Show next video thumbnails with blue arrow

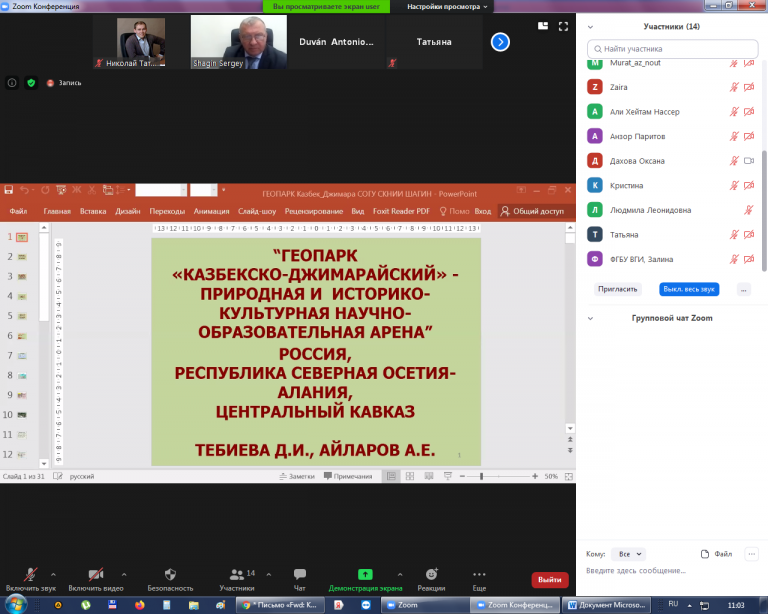tap(500, 42)
